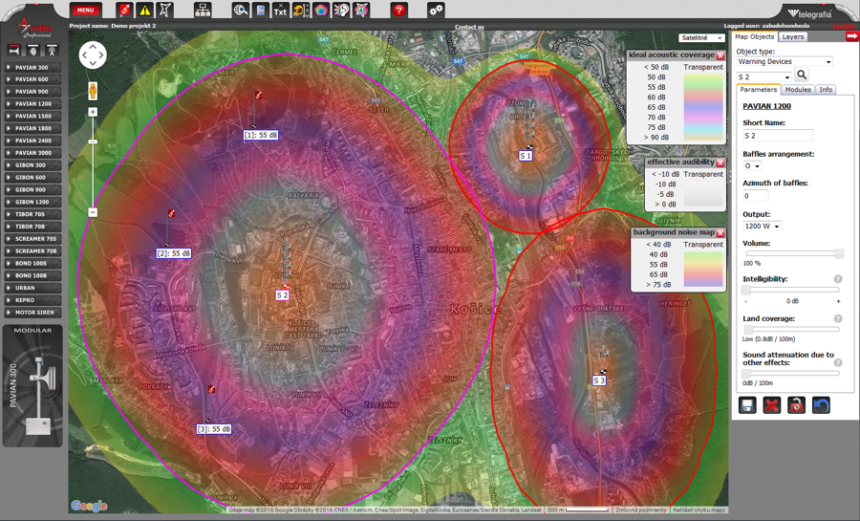Open the Output 1200 W dropdown
860x521 pixels.
[762, 226]
